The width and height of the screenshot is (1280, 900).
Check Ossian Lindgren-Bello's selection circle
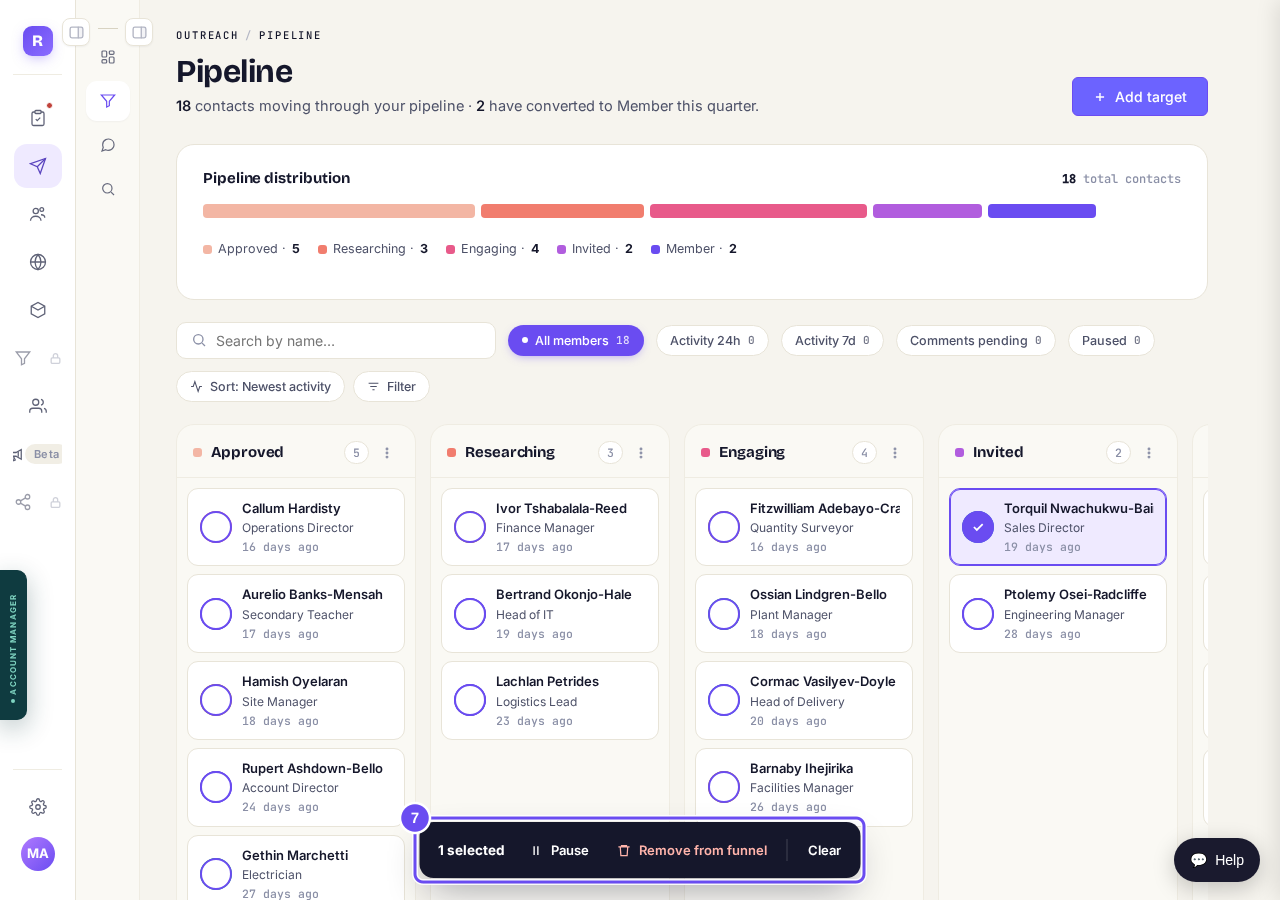pos(724,614)
